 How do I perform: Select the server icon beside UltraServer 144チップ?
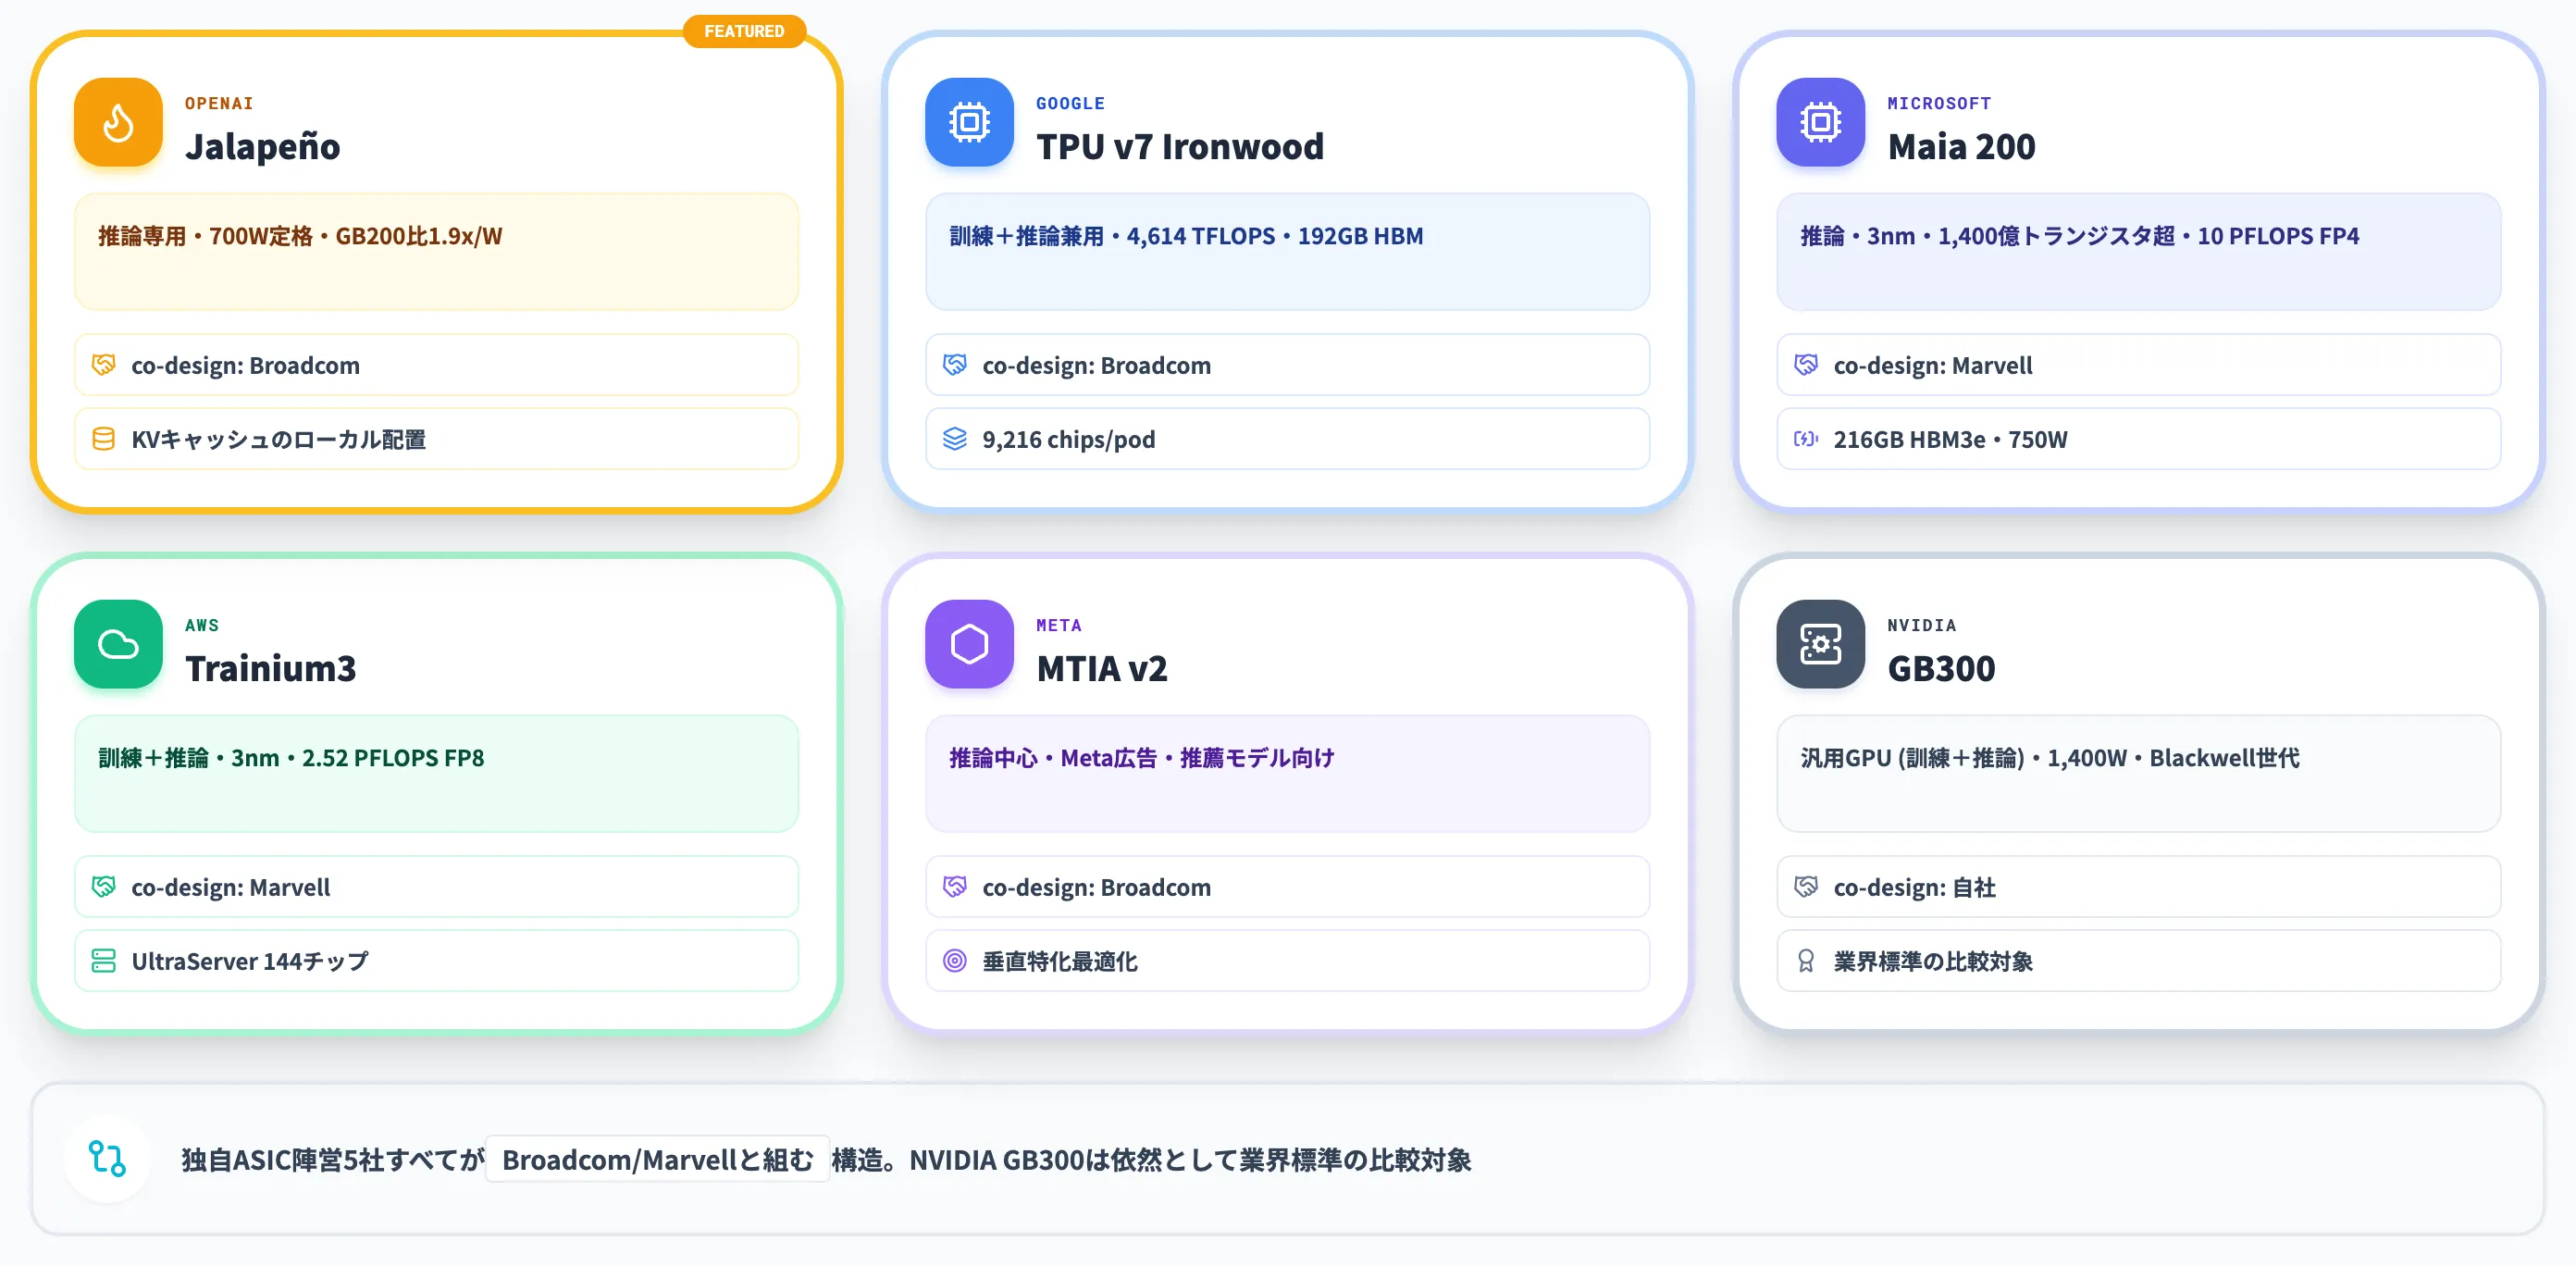click(x=103, y=961)
